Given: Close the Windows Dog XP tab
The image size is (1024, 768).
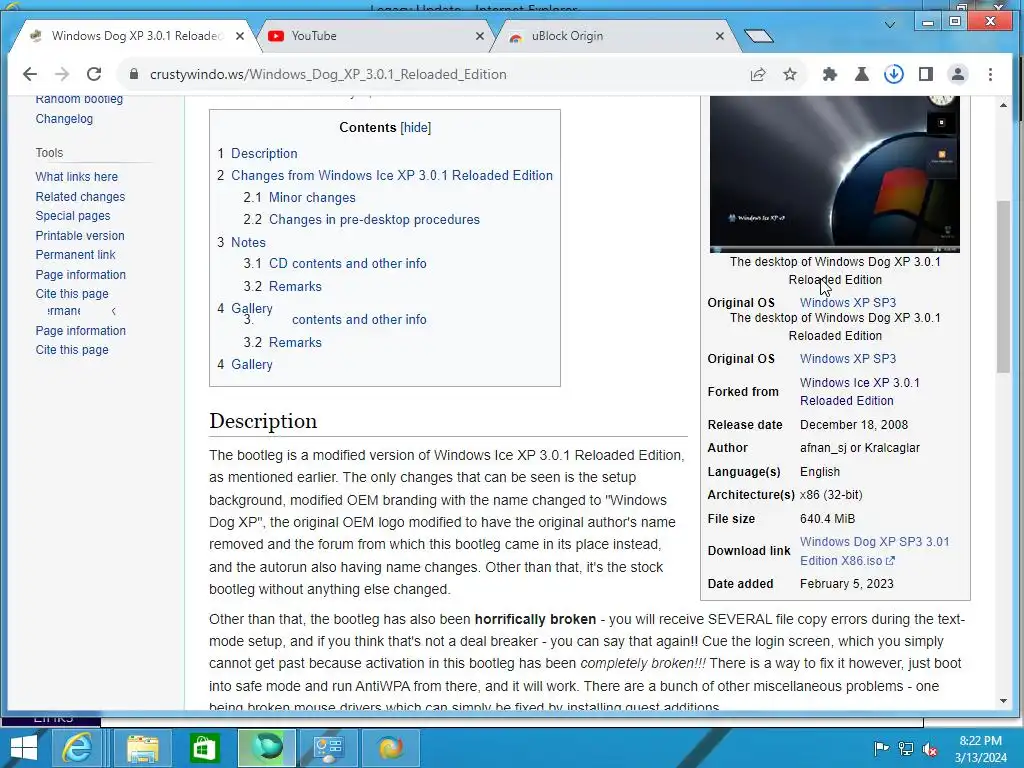Looking at the screenshot, I should click(x=240, y=37).
